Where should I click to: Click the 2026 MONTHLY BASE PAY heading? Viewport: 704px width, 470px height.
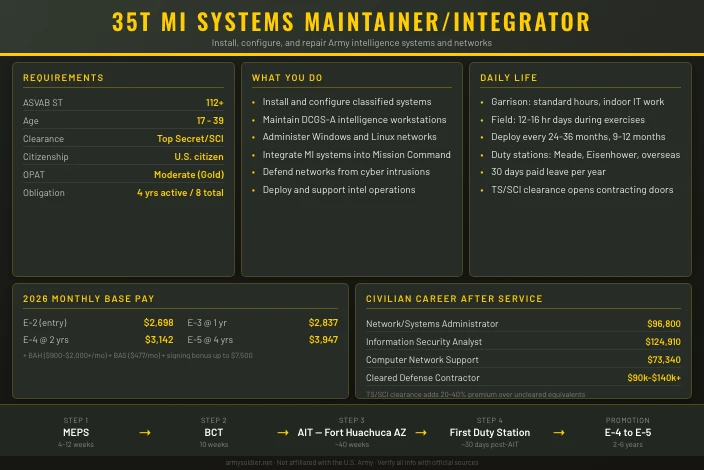pos(88,299)
